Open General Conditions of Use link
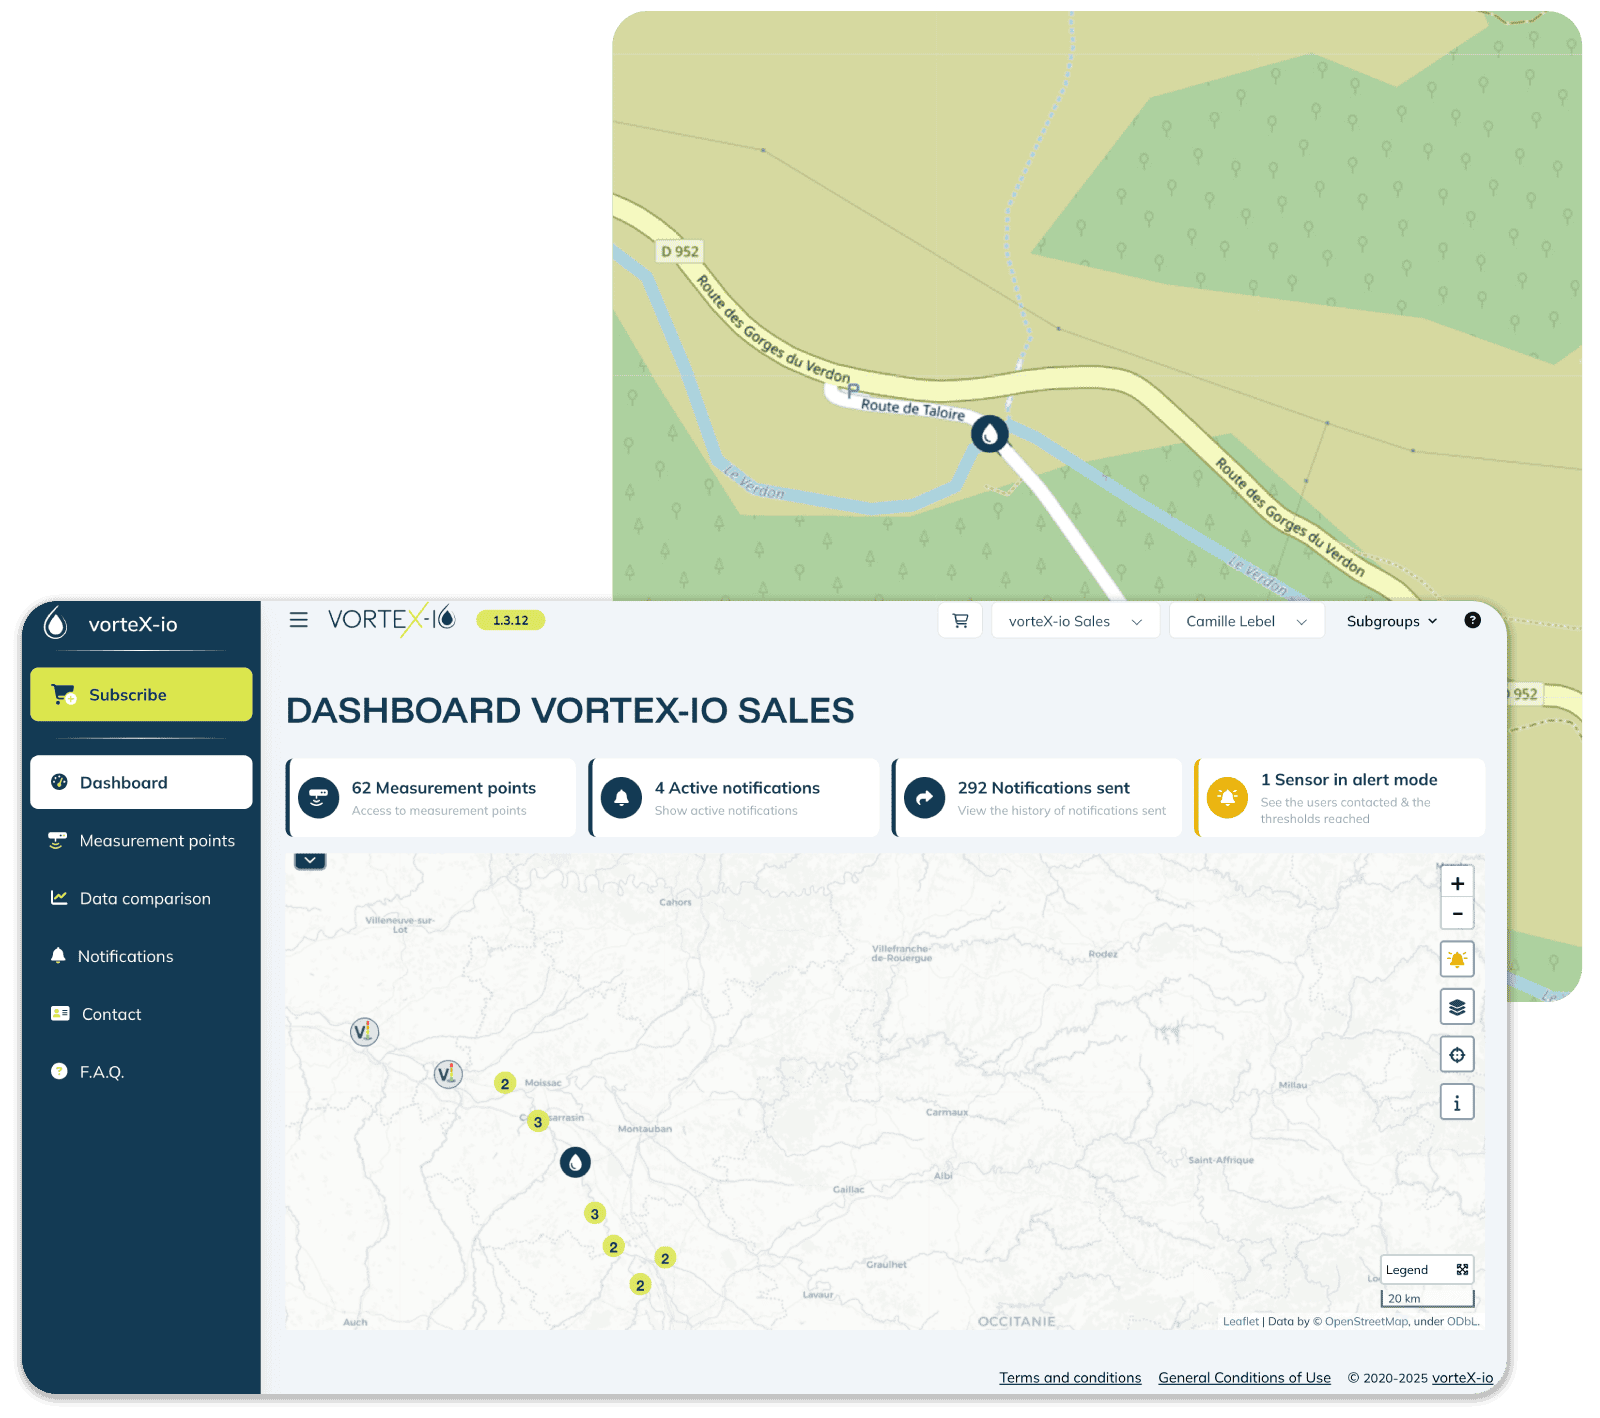The width and height of the screenshot is (1600, 1418). coord(1244,1377)
